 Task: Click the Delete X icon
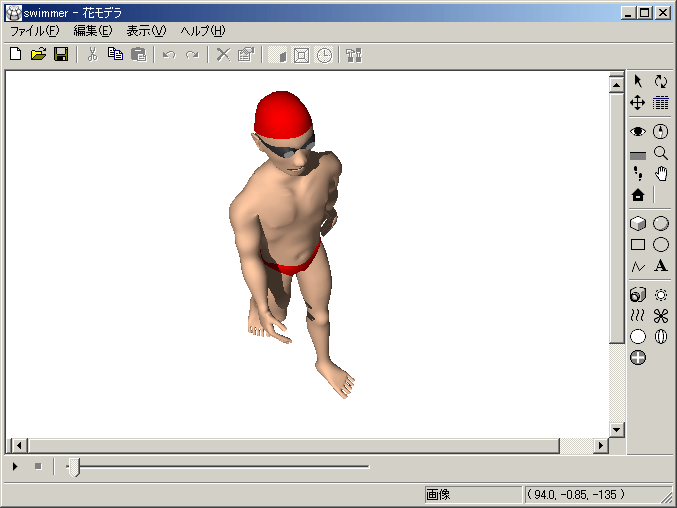click(x=223, y=55)
